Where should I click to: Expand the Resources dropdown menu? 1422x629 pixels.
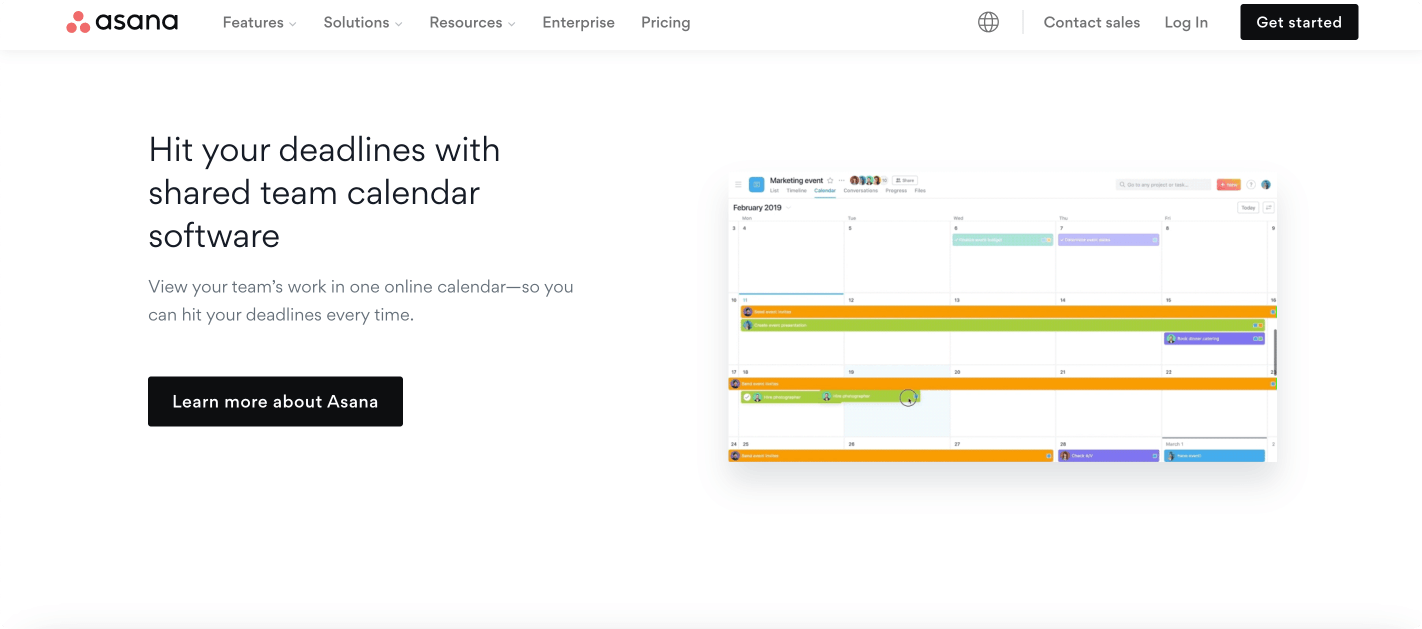click(472, 22)
